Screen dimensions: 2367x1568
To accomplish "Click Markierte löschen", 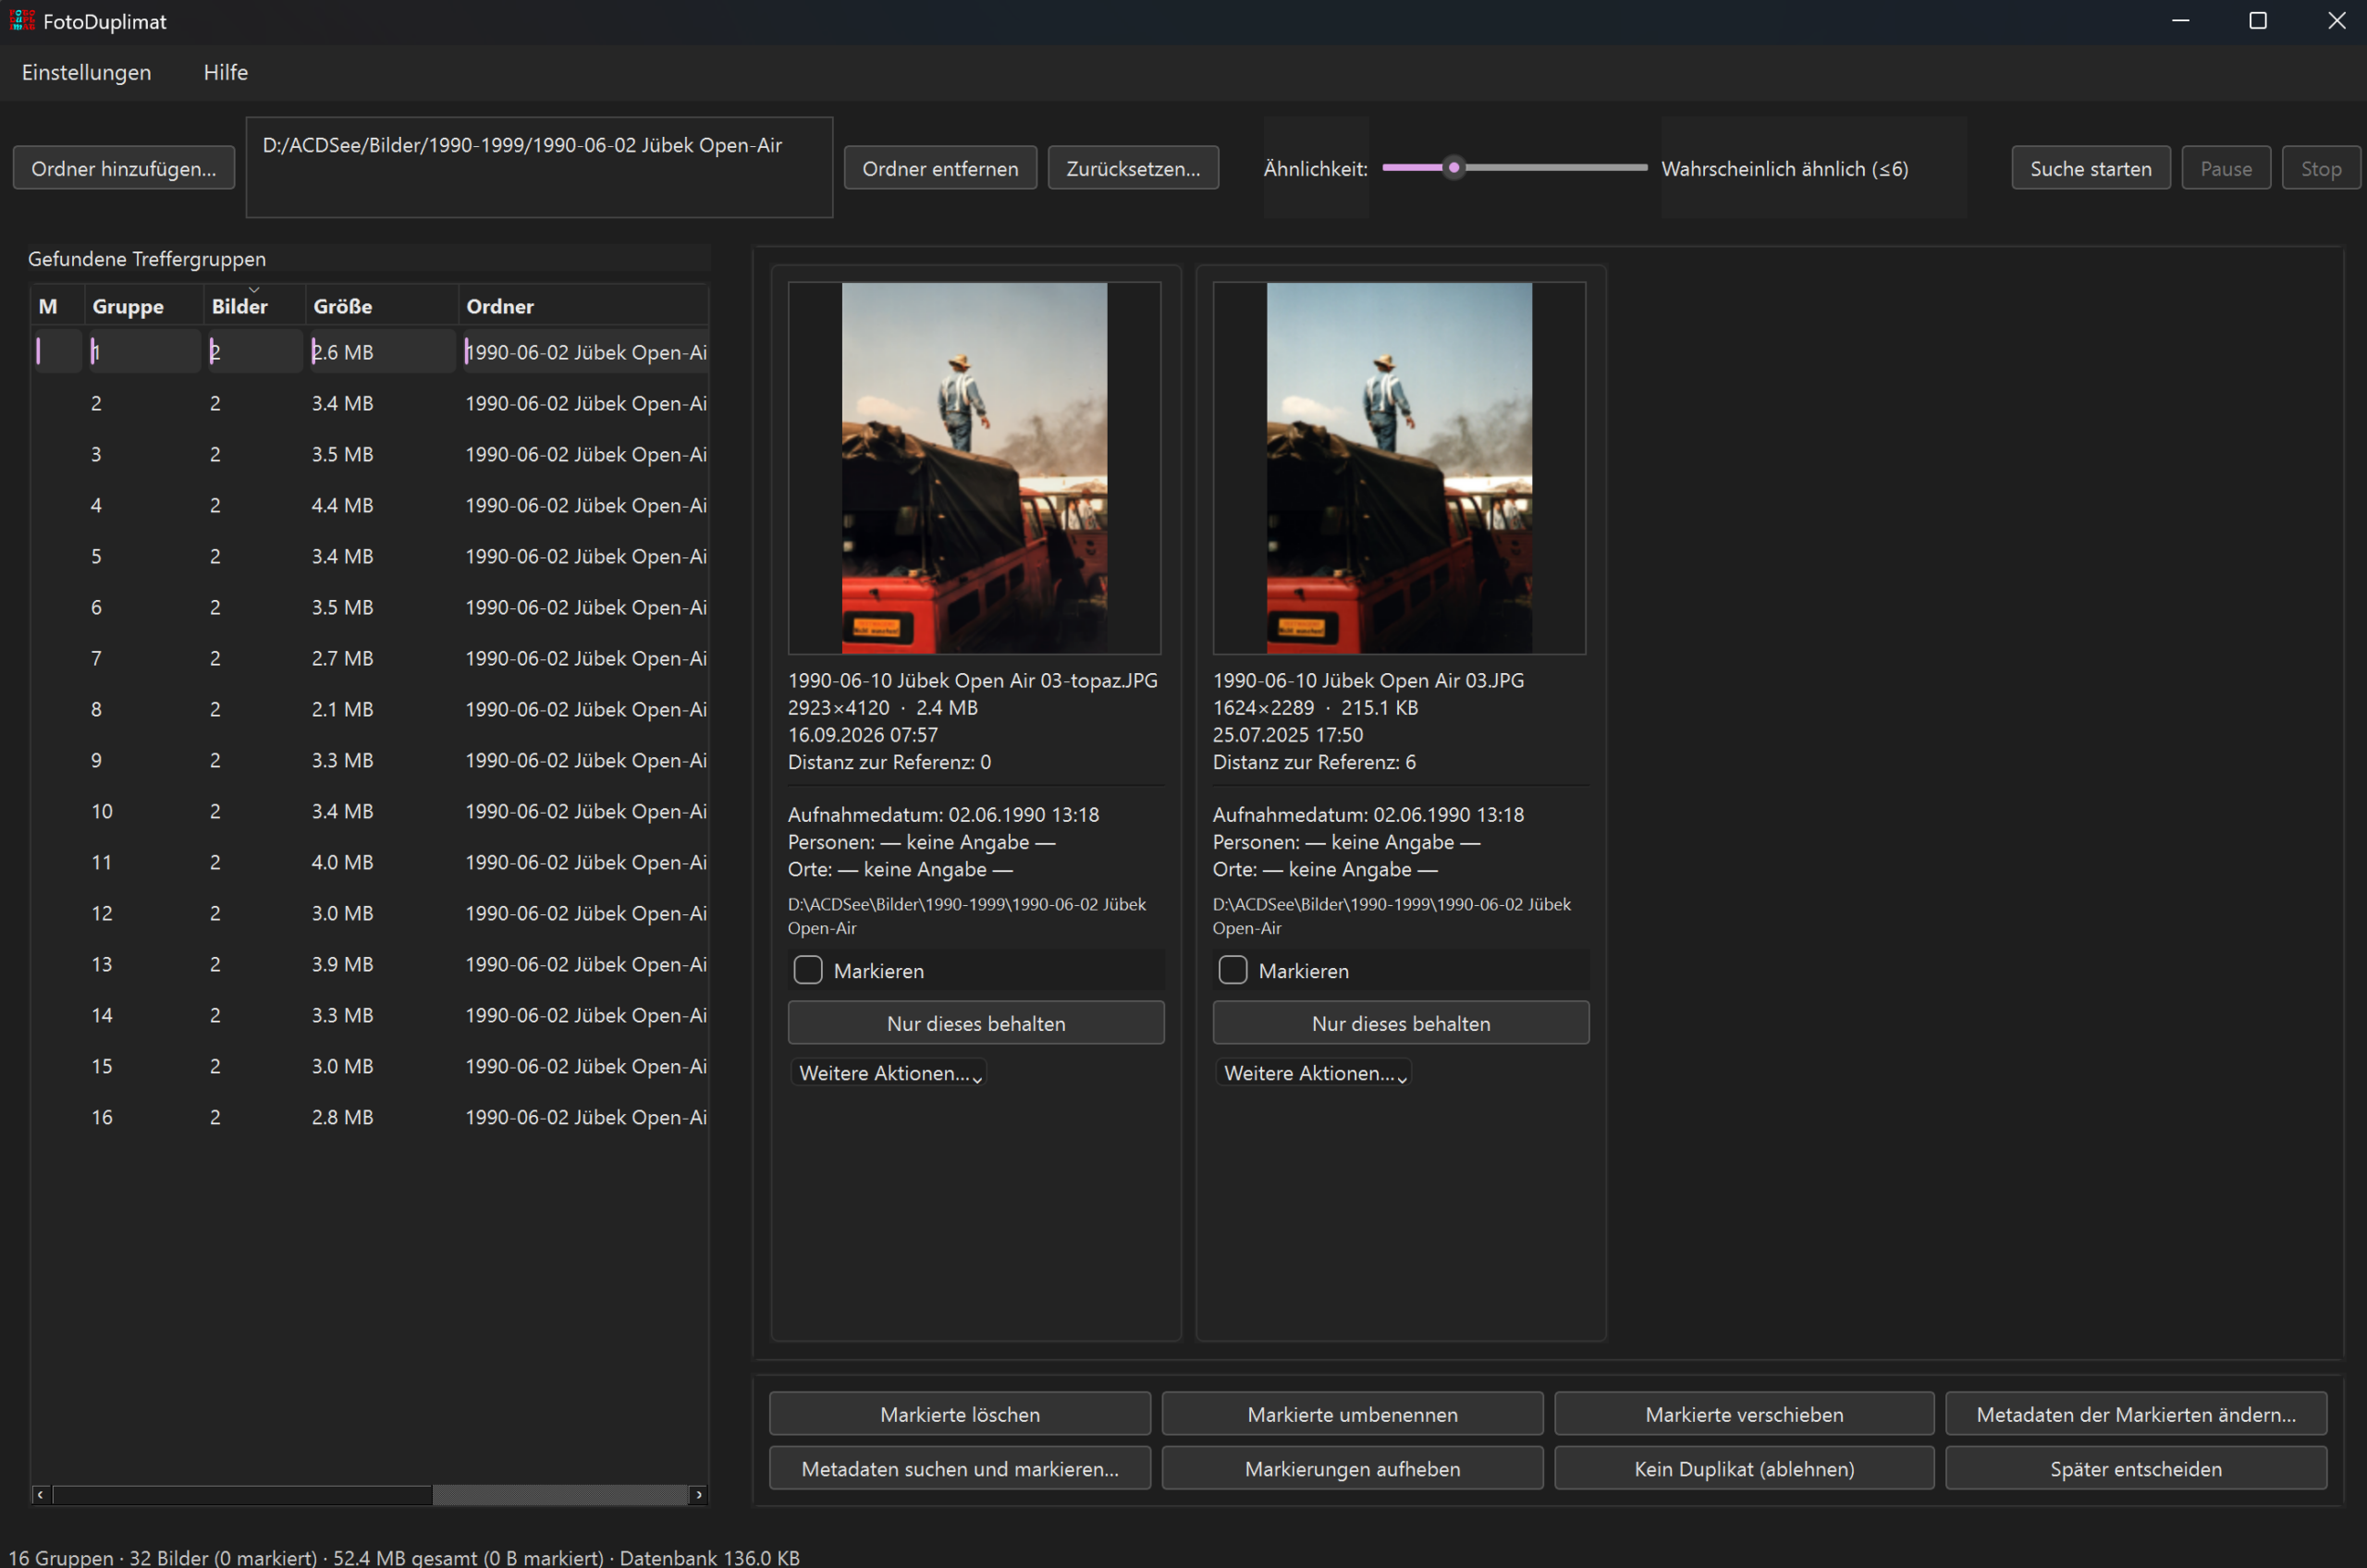I will coord(960,1414).
